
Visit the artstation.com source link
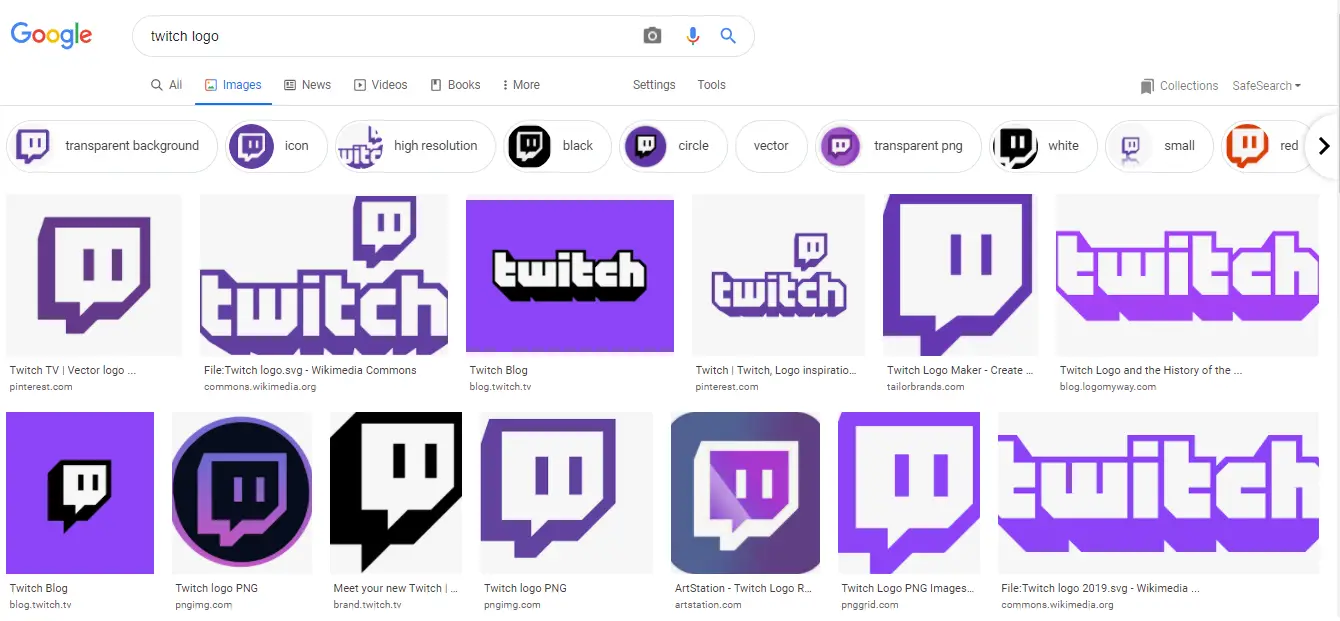point(709,605)
